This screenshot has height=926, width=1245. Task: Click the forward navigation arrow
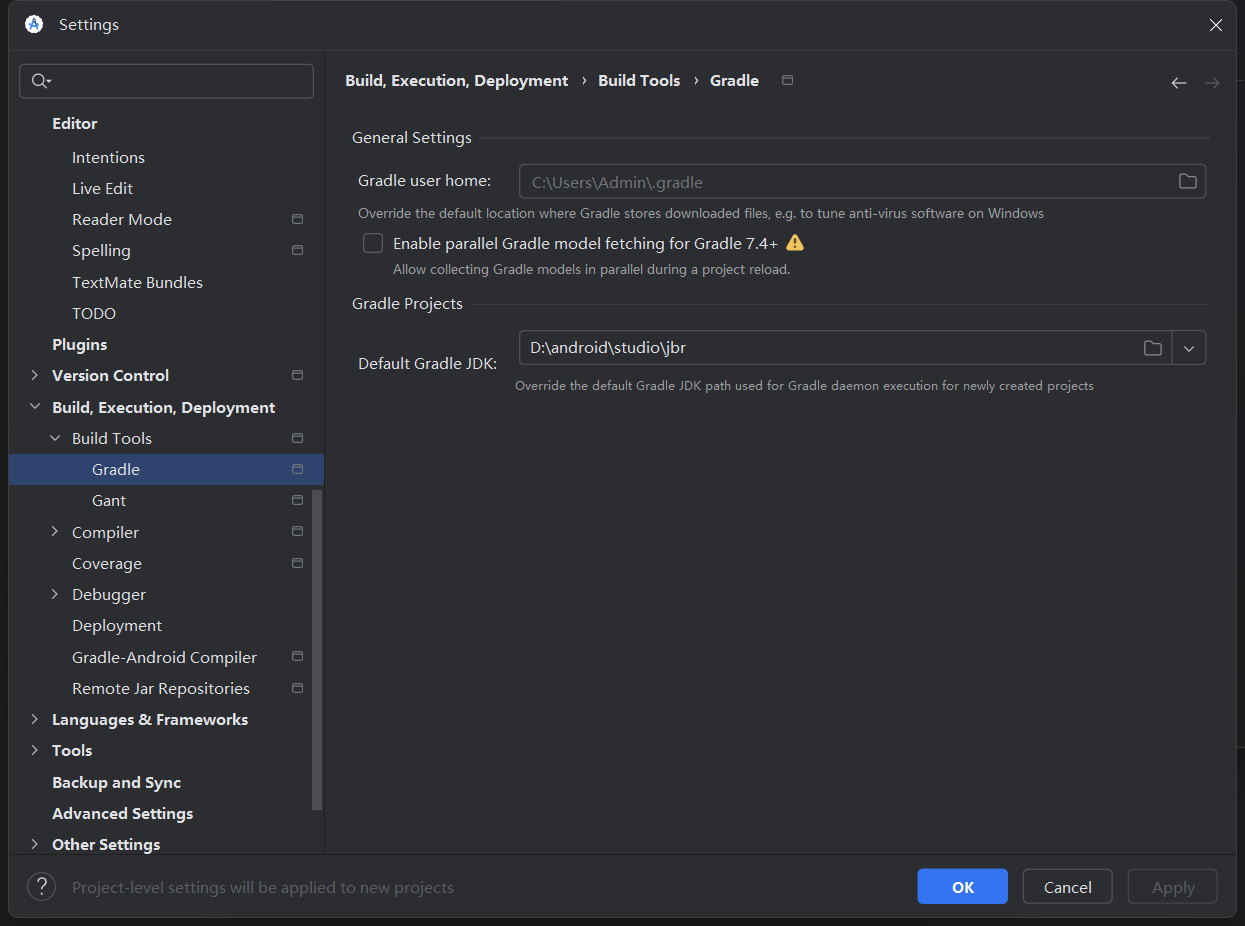point(1211,83)
